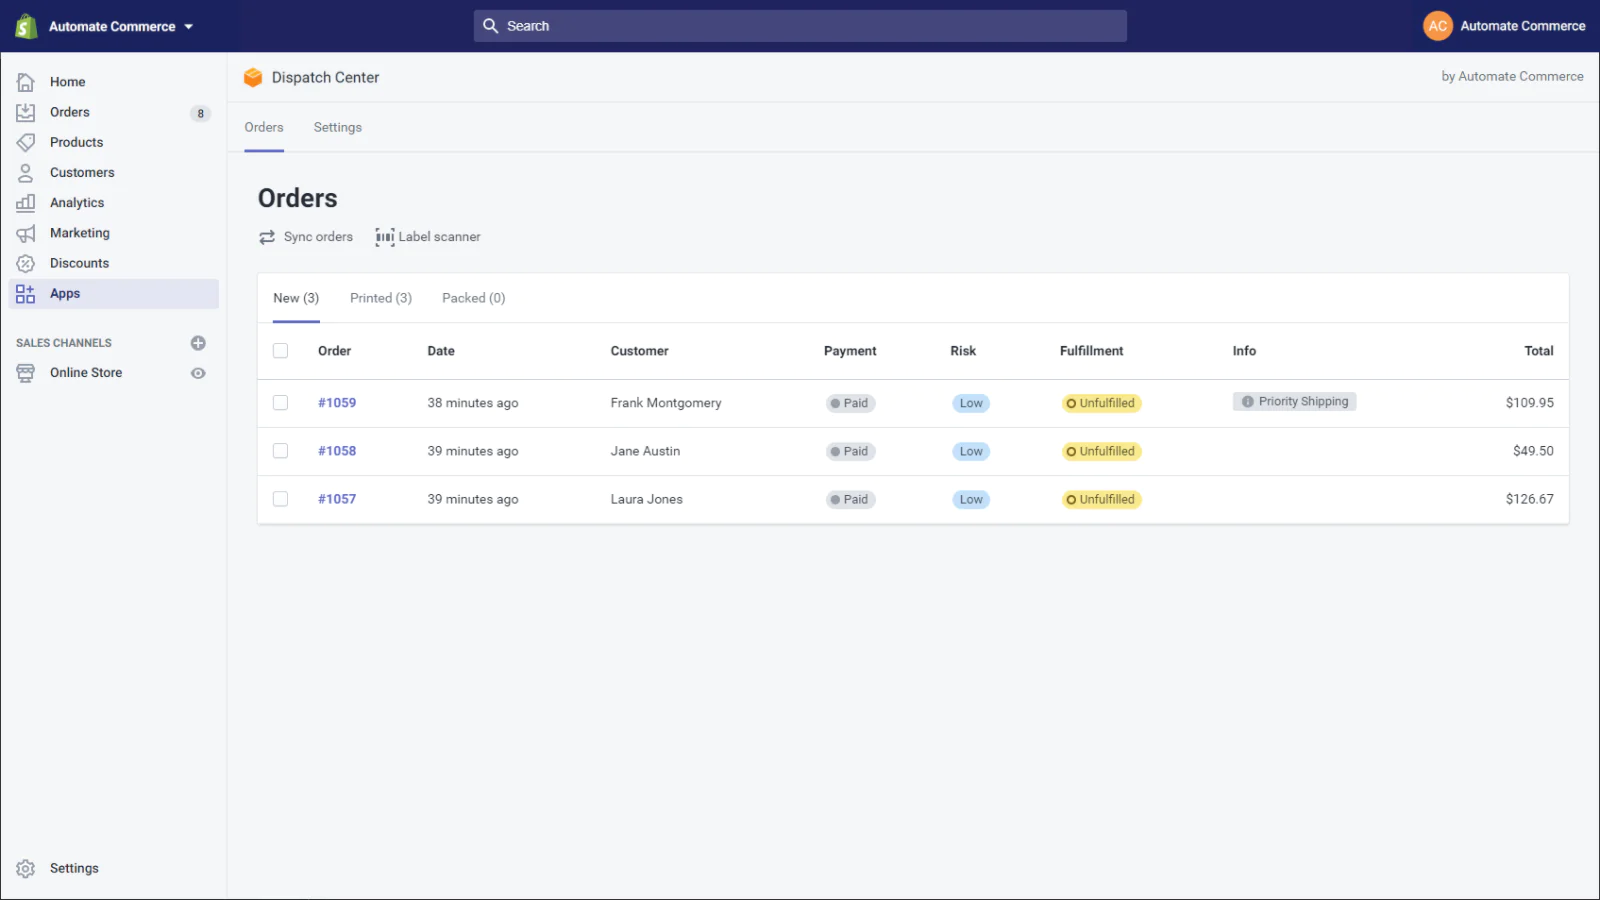
Task: Click inside the top Search field
Action: tap(800, 26)
